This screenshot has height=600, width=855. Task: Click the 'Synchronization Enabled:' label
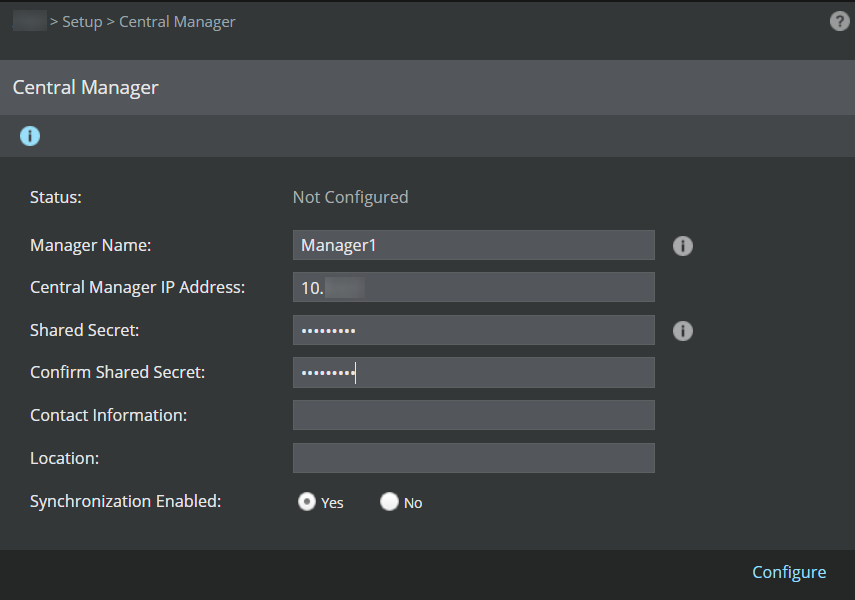tap(125, 501)
